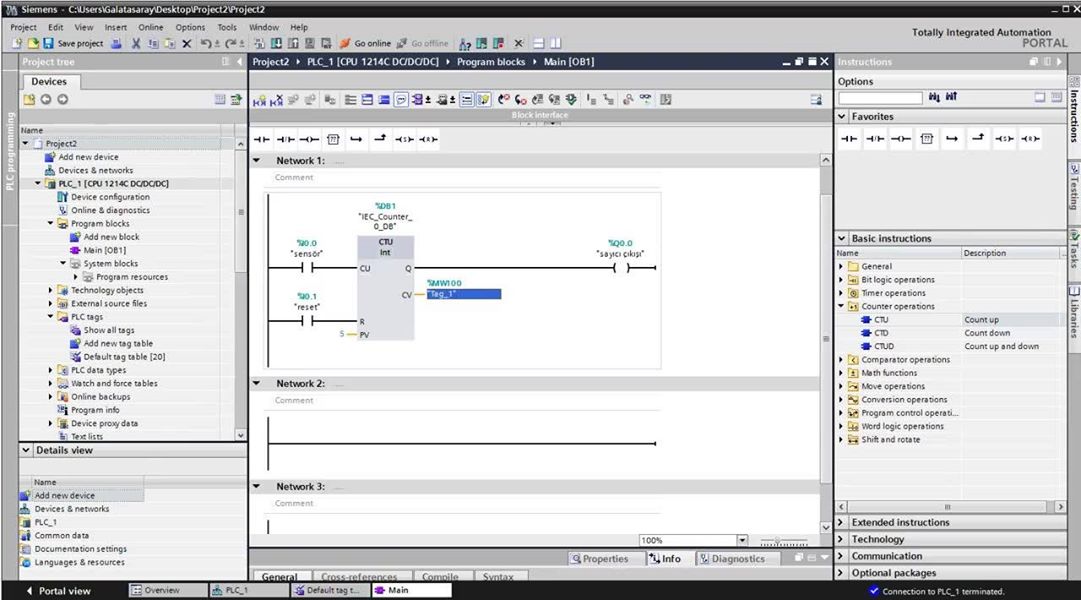The image size is (1081, 600).
Task: Select the "sensör" contact in Network 1
Action: click(307, 268)
